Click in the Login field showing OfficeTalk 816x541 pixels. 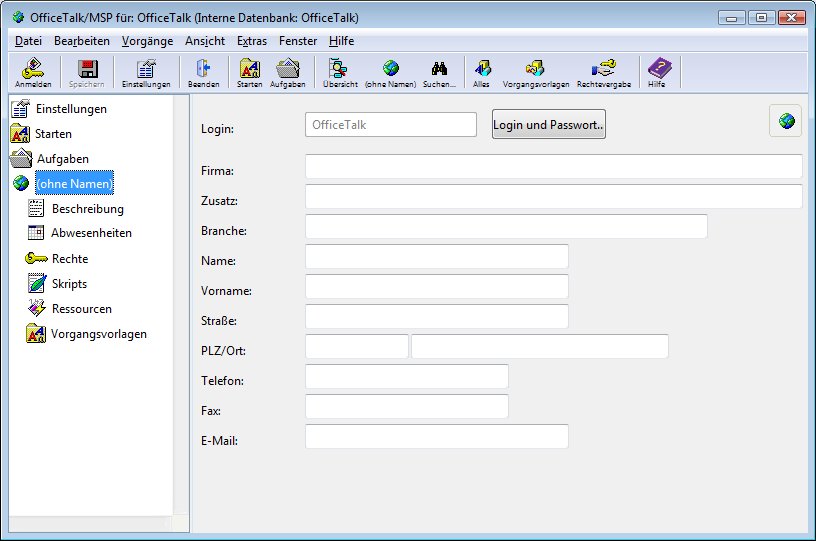point(391,125)
